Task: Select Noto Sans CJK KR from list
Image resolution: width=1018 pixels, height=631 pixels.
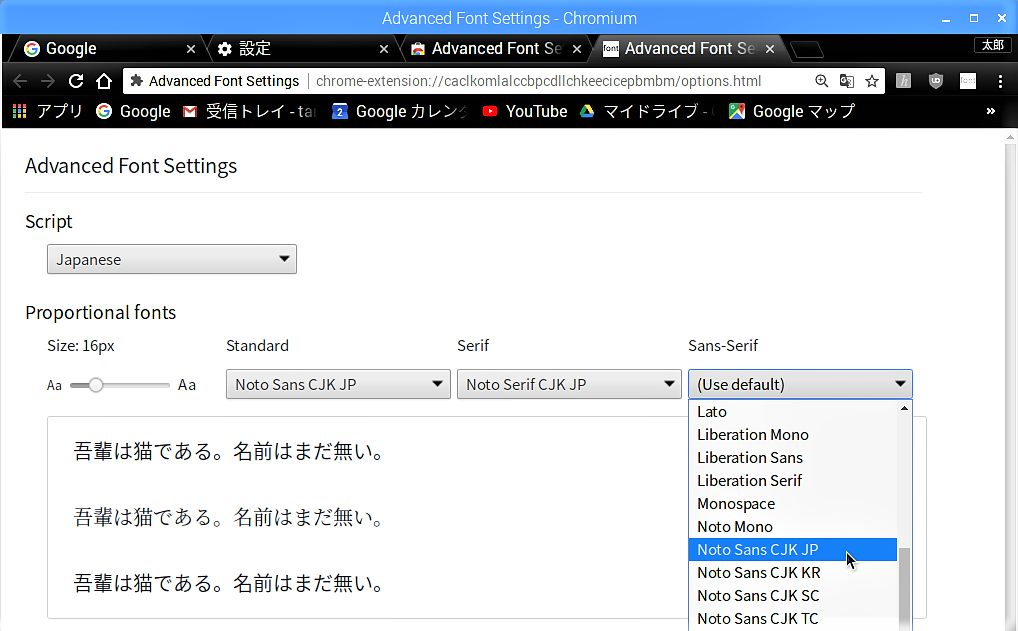Action: [x=758, y=572]
